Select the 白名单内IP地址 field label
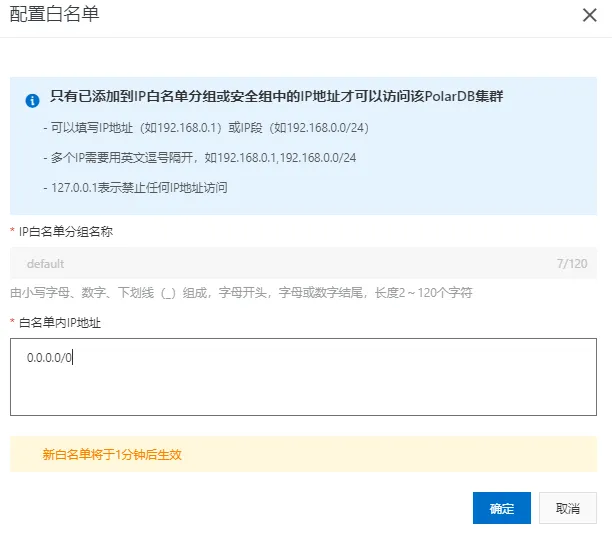 pos(60,322)
